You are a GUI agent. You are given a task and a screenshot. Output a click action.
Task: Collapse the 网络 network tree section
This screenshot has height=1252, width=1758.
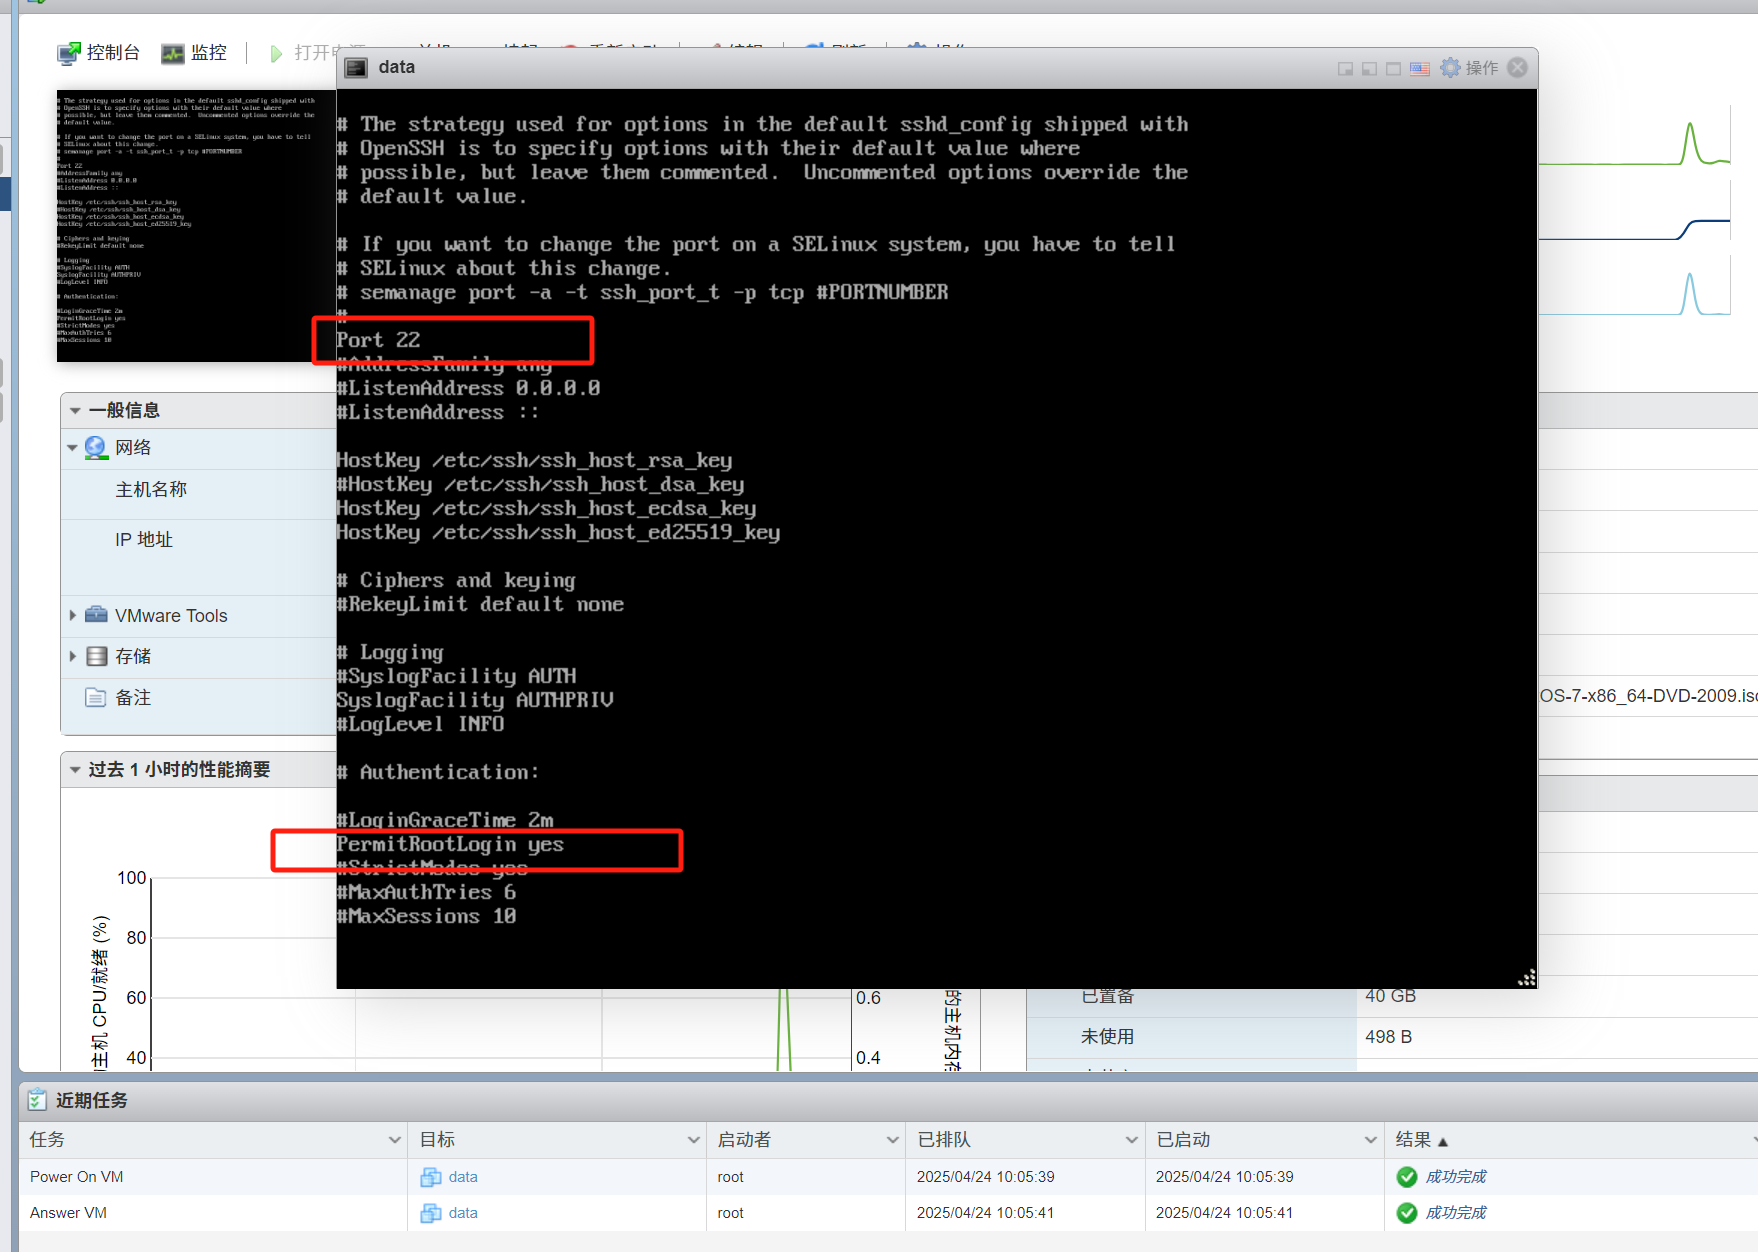pyautogui.click(x=72, y=448)
